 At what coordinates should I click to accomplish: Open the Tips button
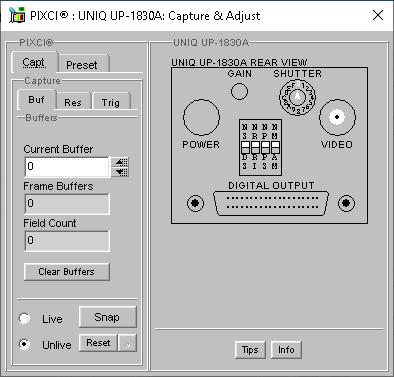coord(250,350)
